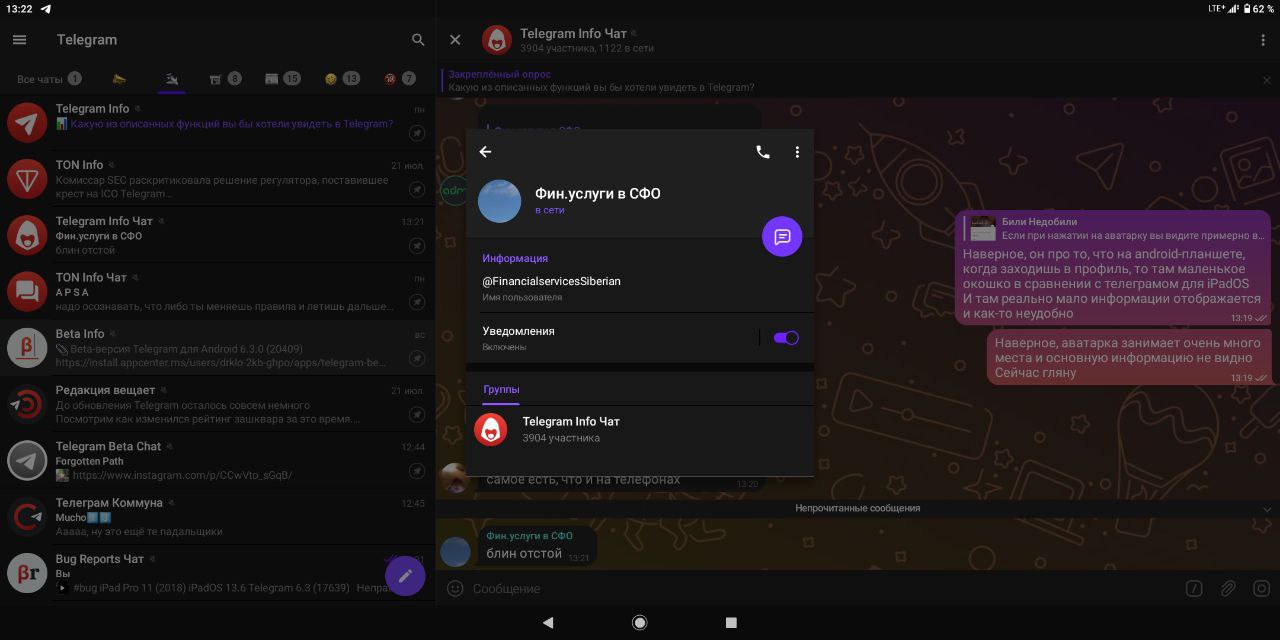Image resolution: width=1280 pixels, height=640 pixels.
Task: Select the Все чаты folder tab
Action: pos(49,79)
